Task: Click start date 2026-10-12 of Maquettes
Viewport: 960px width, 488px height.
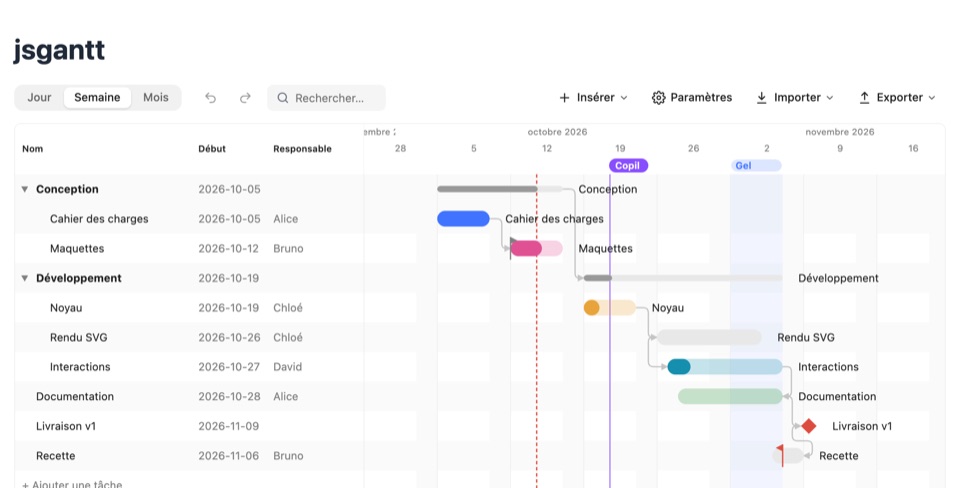Action: click(228, 249)
